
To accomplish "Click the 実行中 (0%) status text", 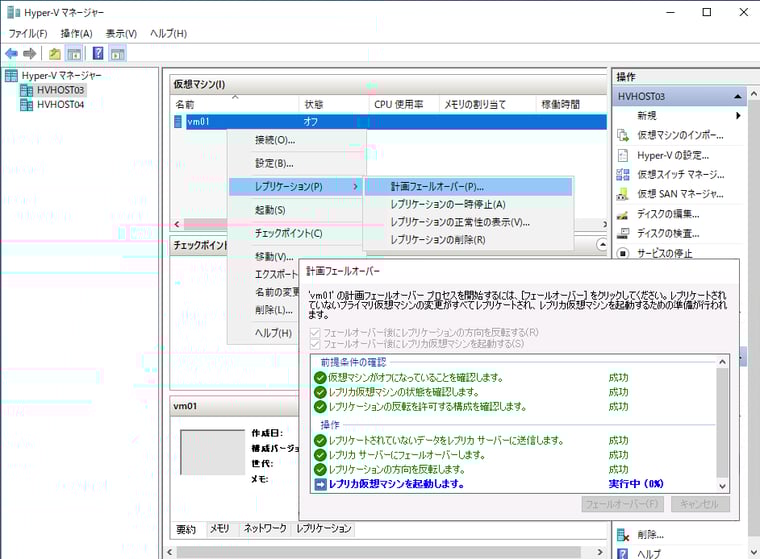I will pyautogui.click(x=636, y=484).
